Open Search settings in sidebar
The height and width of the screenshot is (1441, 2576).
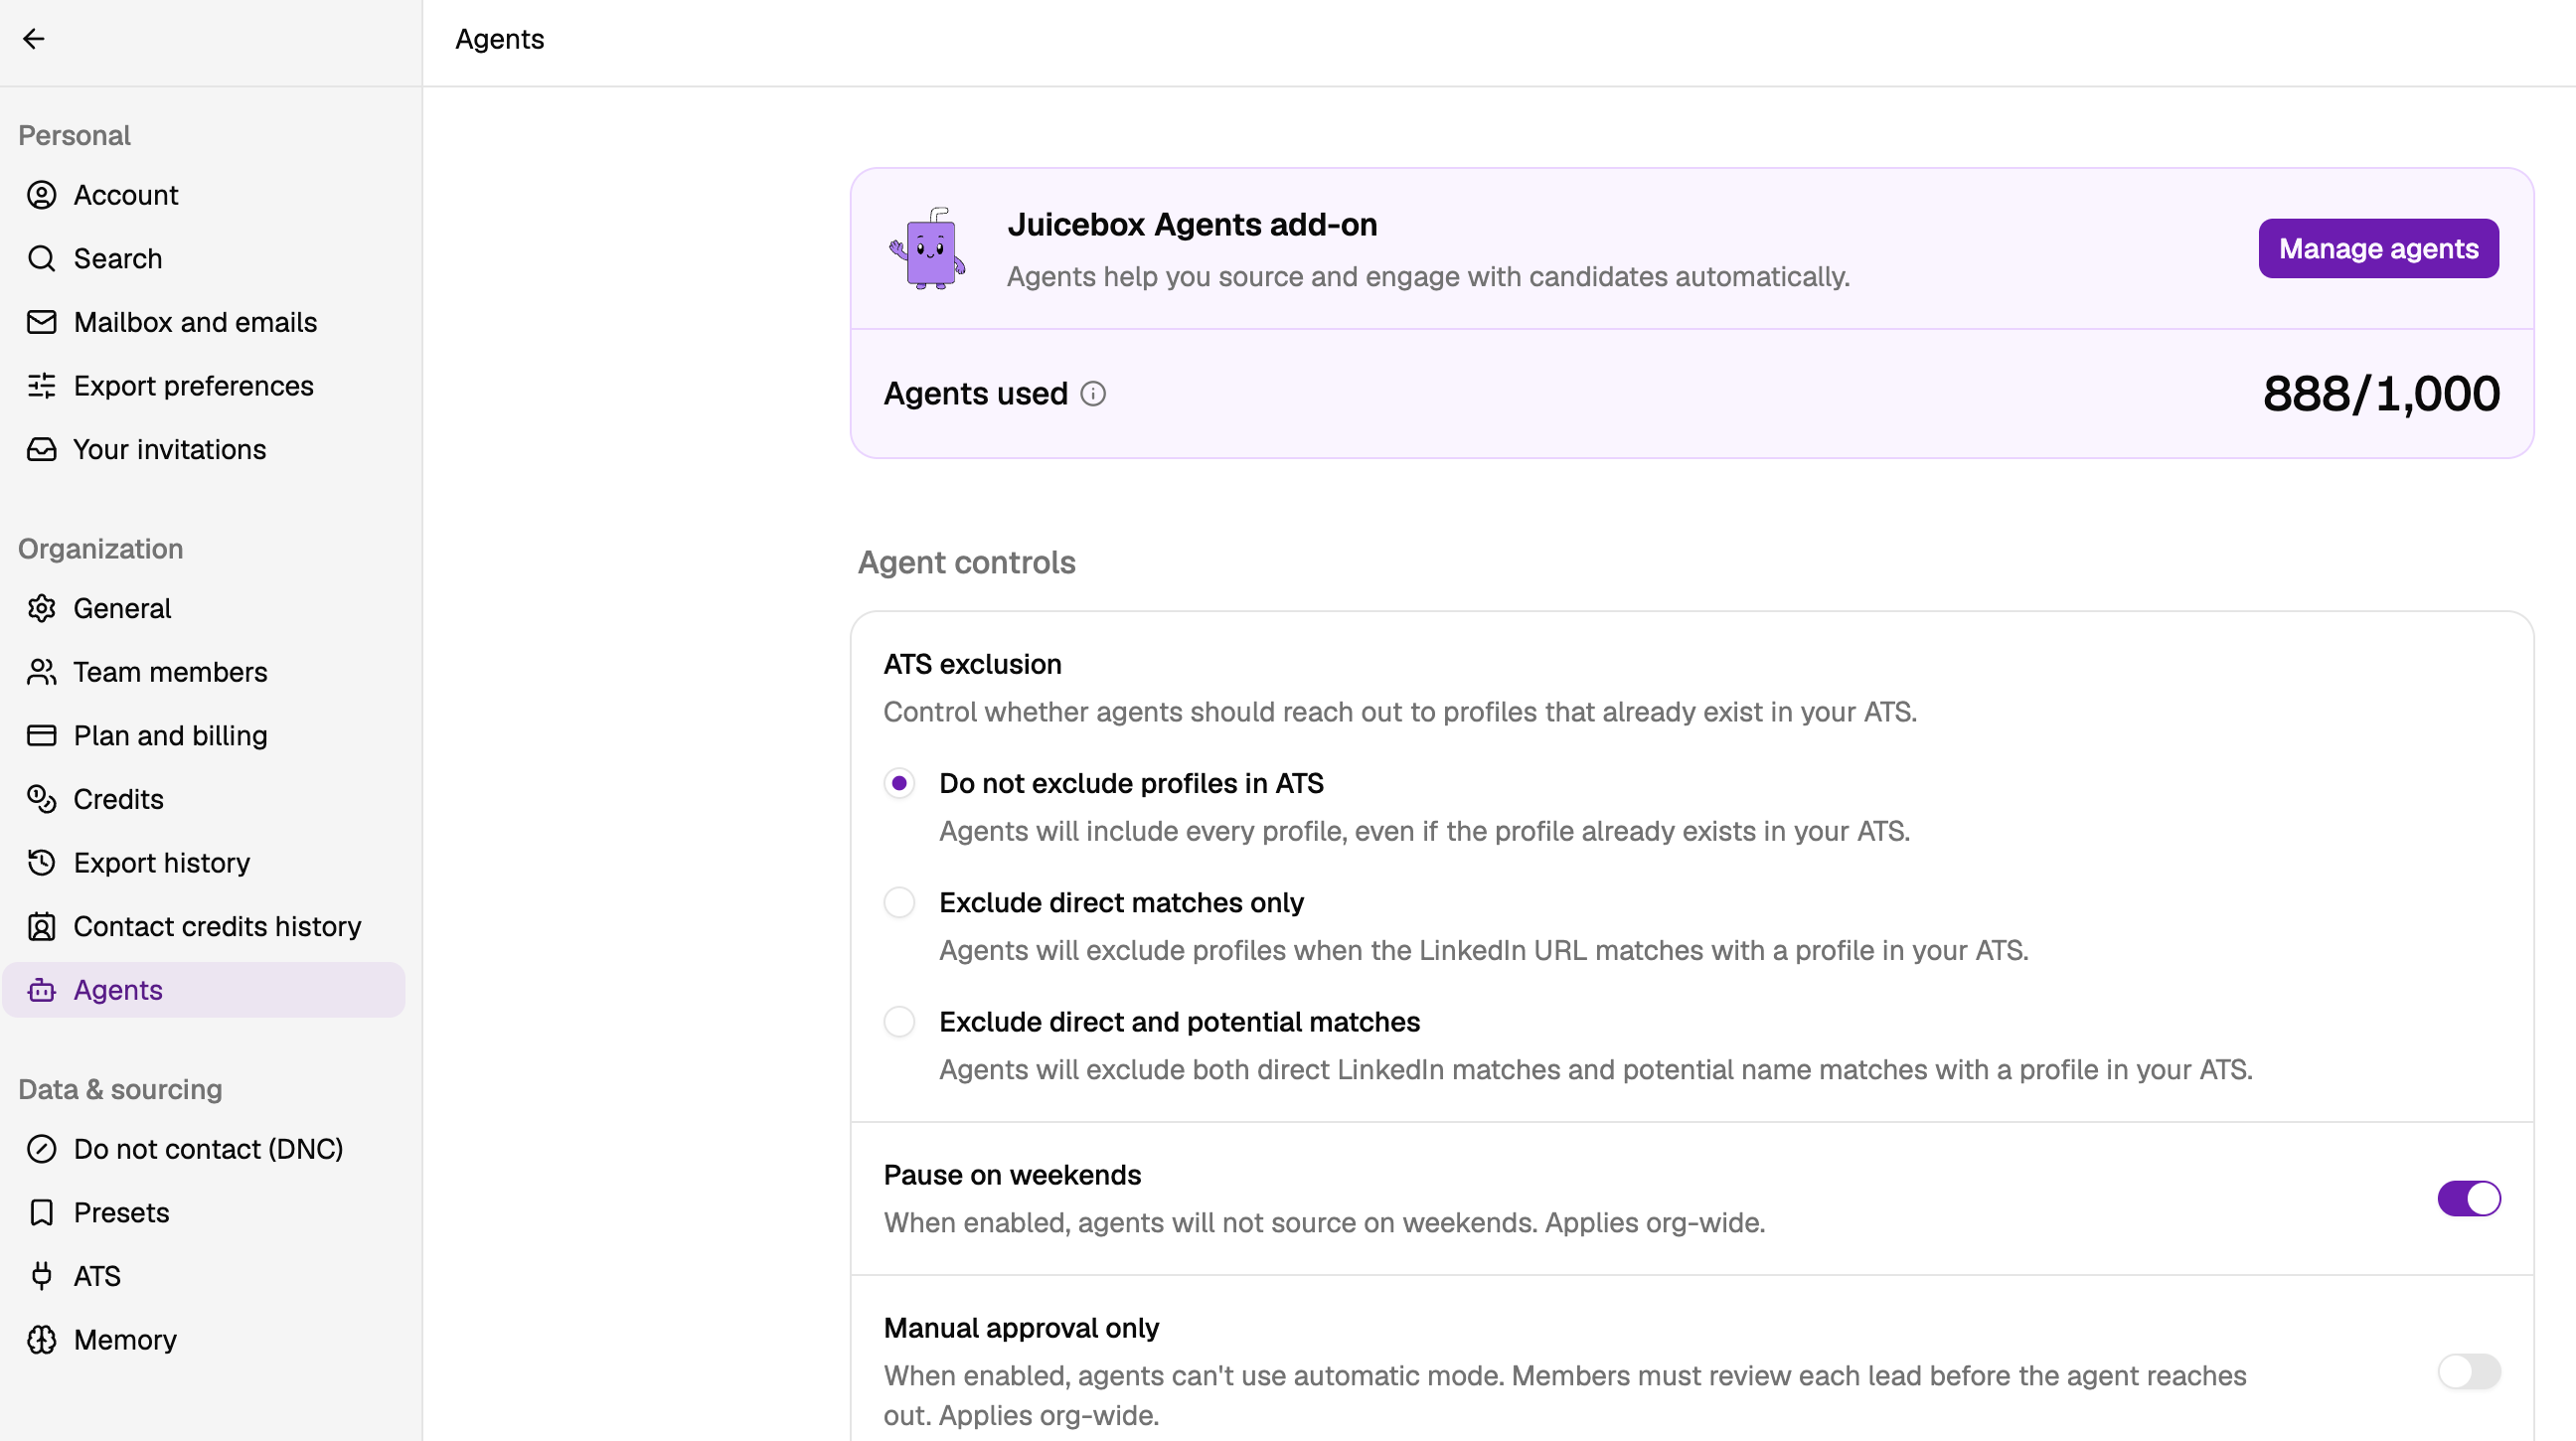click(x=204, y=259)
